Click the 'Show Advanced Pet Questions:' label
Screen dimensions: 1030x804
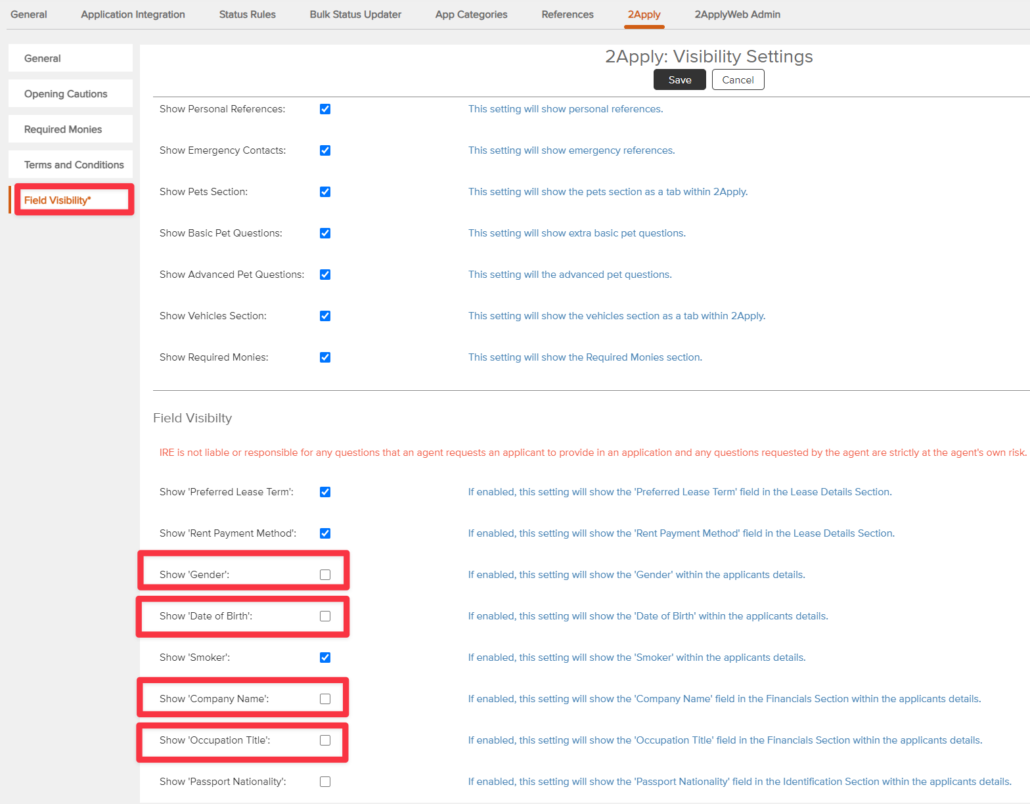pyautogui.click(x=232, y=275)
